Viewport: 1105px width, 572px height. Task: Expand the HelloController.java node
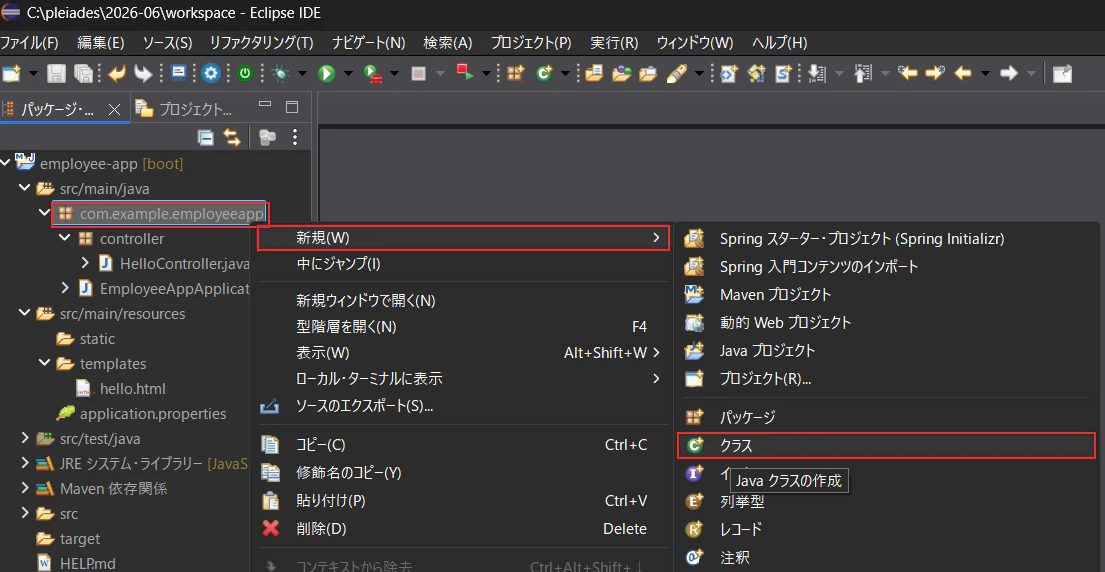85,263
